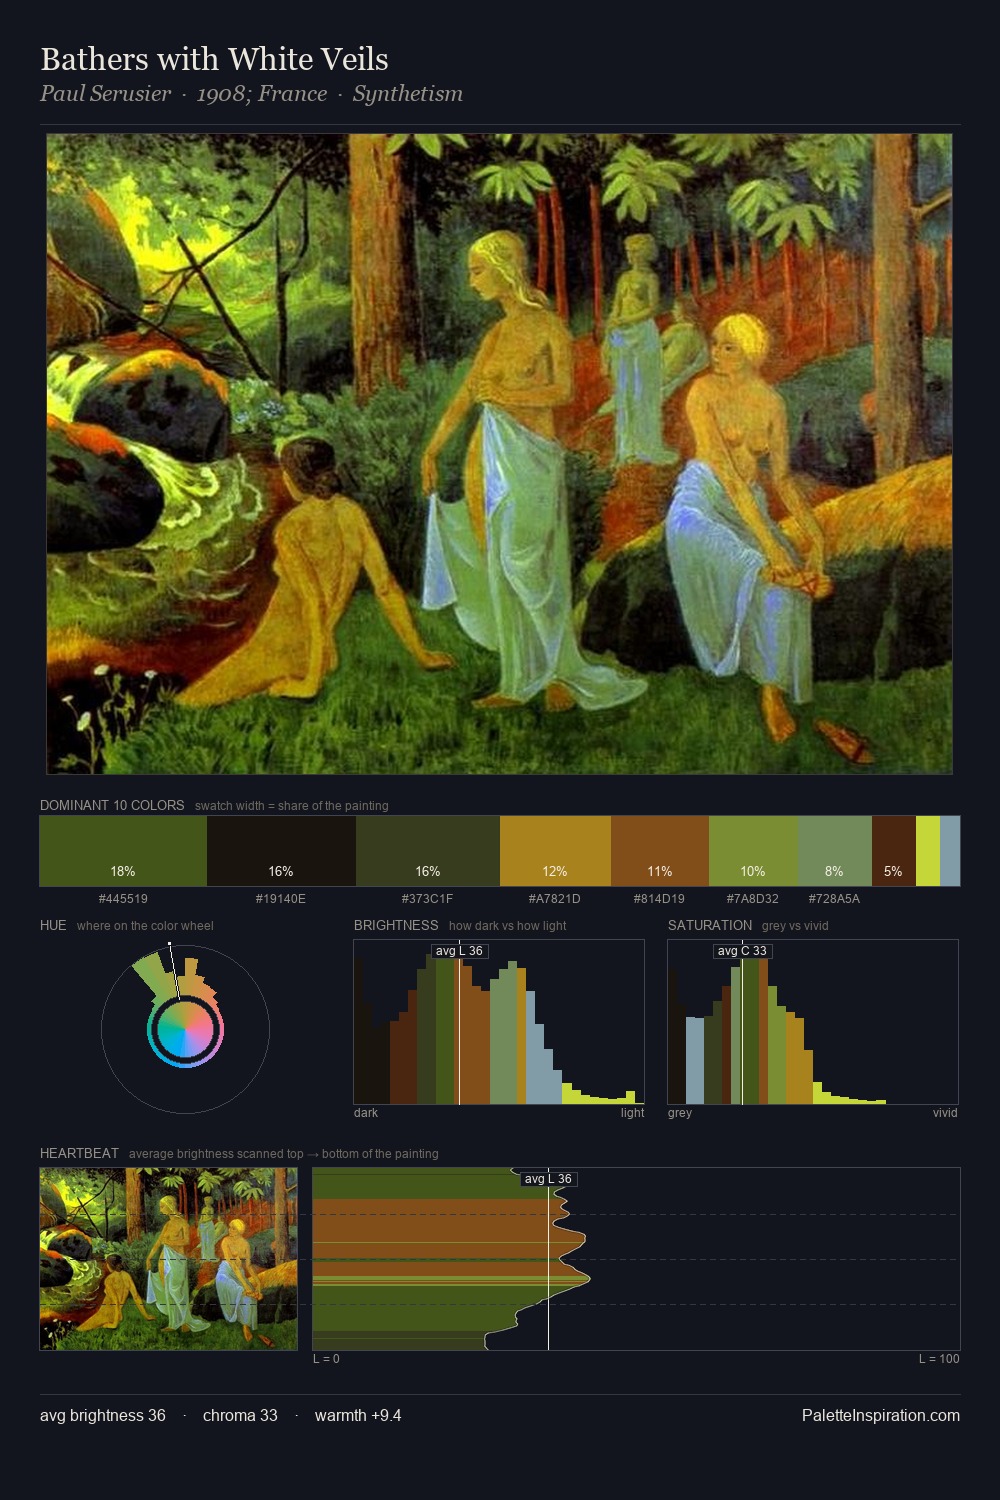This screenshot has height=1500, width=1000.
Task: Click hex code #373C1F
Action: click(x=428, y=899)
